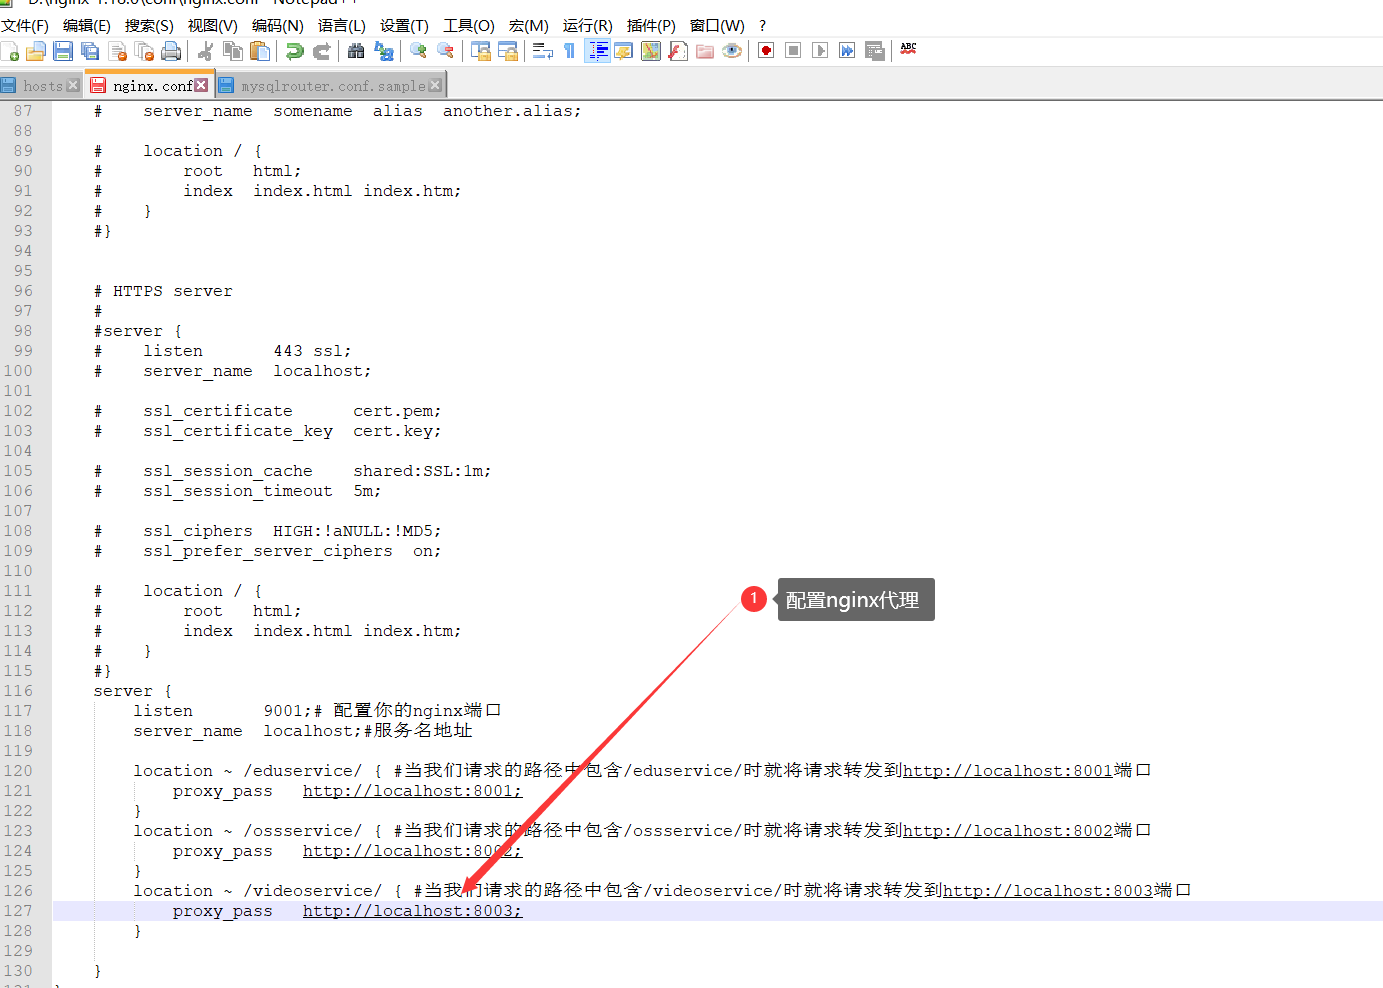Screen dimensions: 1383x988
Task: Click the Close document toolbar icon
Action: 117,51
